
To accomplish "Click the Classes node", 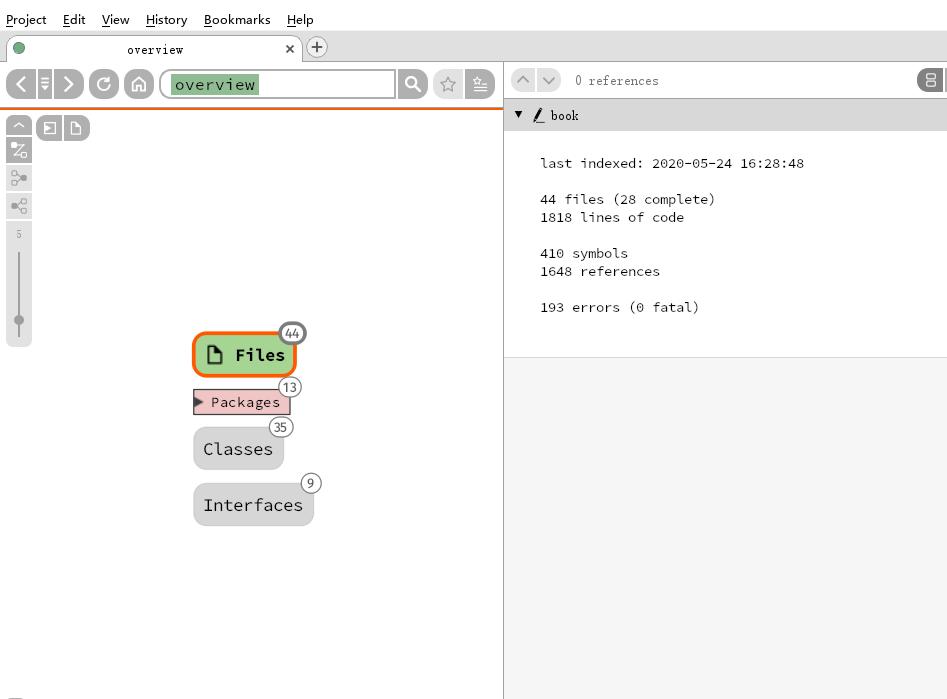I will tap(238, 449).
